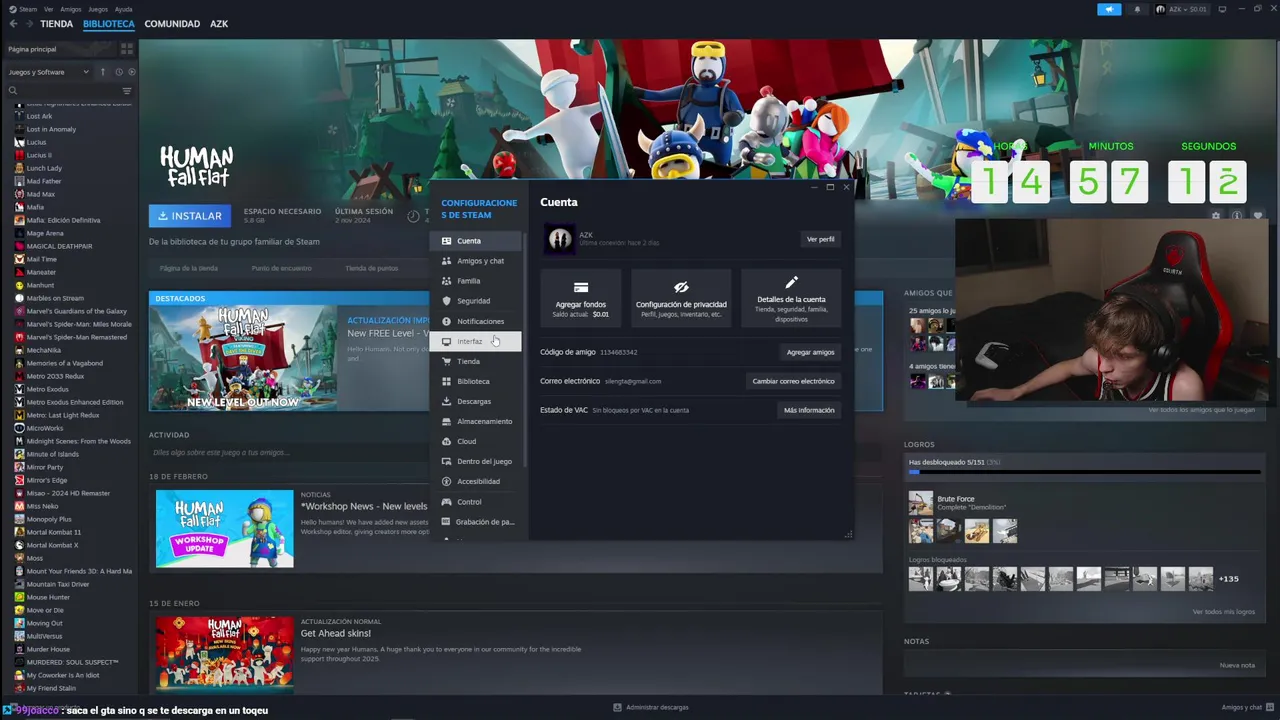Open Biblioteca settings section
The width and height of the screenshot is (1280, 720).
tap(476, 381)
